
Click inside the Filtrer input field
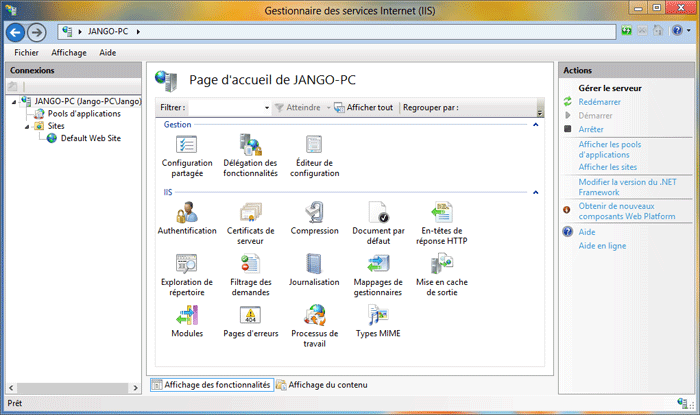pyautogui.click(x=225, y=108)
